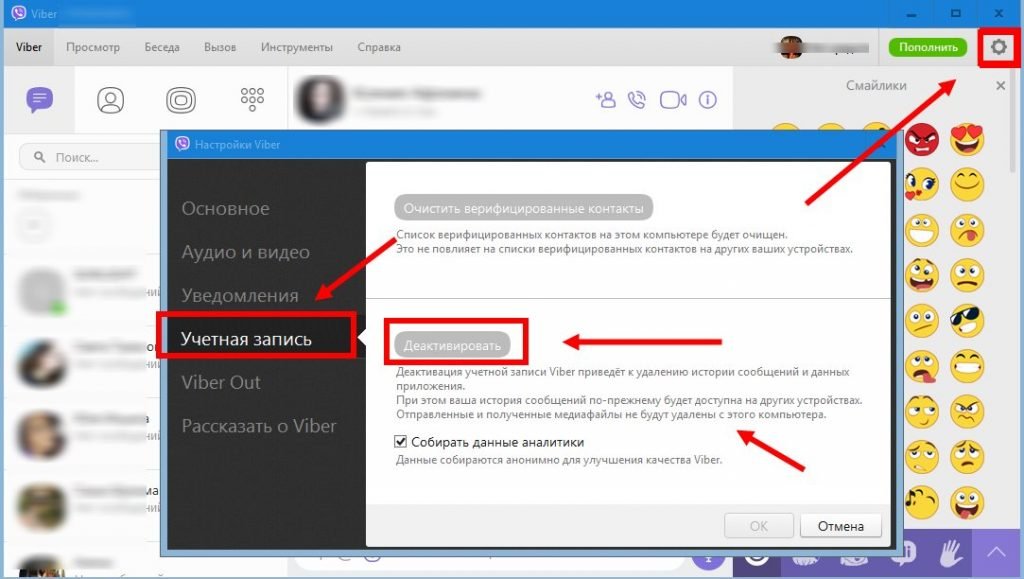Pick the heart-eyes emoji sticker
The height and width of the screenshot is (579, 1024).
click(x=966, y=139)
